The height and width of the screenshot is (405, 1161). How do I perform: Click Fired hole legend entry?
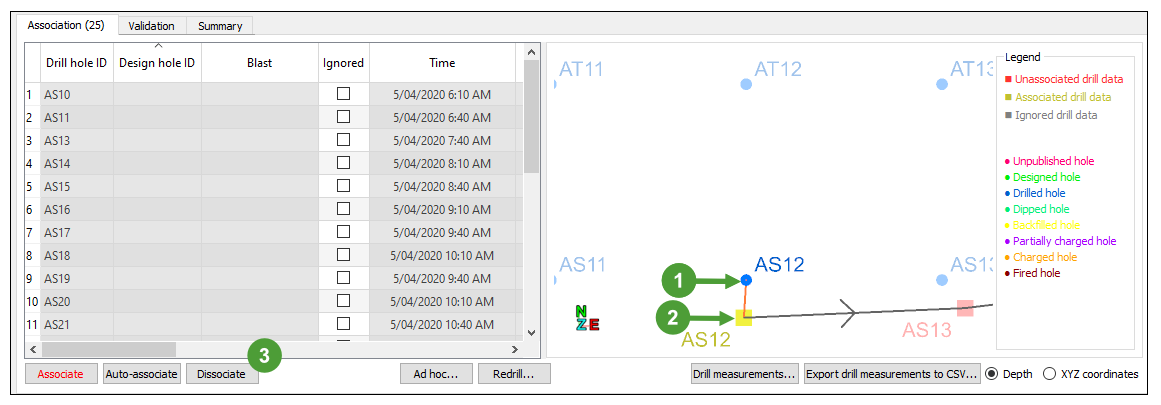(1032, 273)
